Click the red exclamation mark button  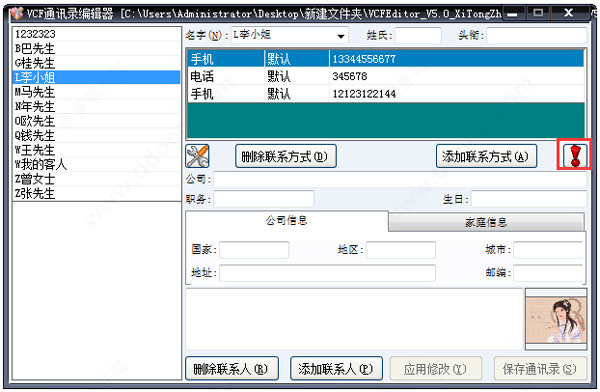click(575, 155)
